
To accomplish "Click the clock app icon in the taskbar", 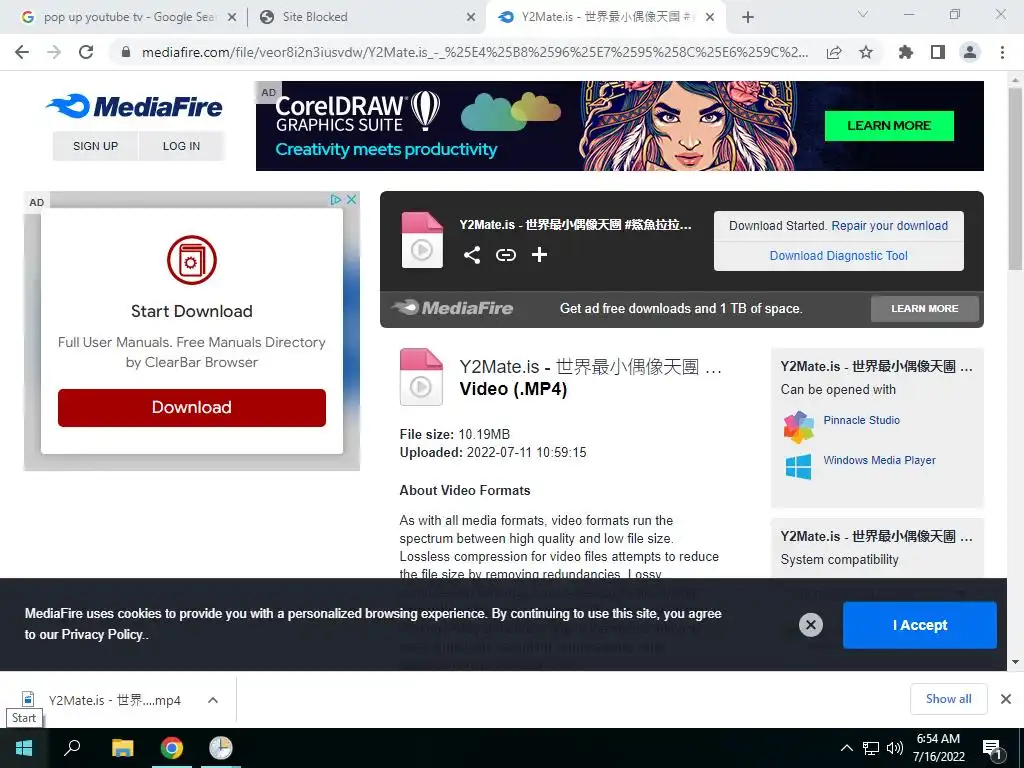I will (221, 748).
